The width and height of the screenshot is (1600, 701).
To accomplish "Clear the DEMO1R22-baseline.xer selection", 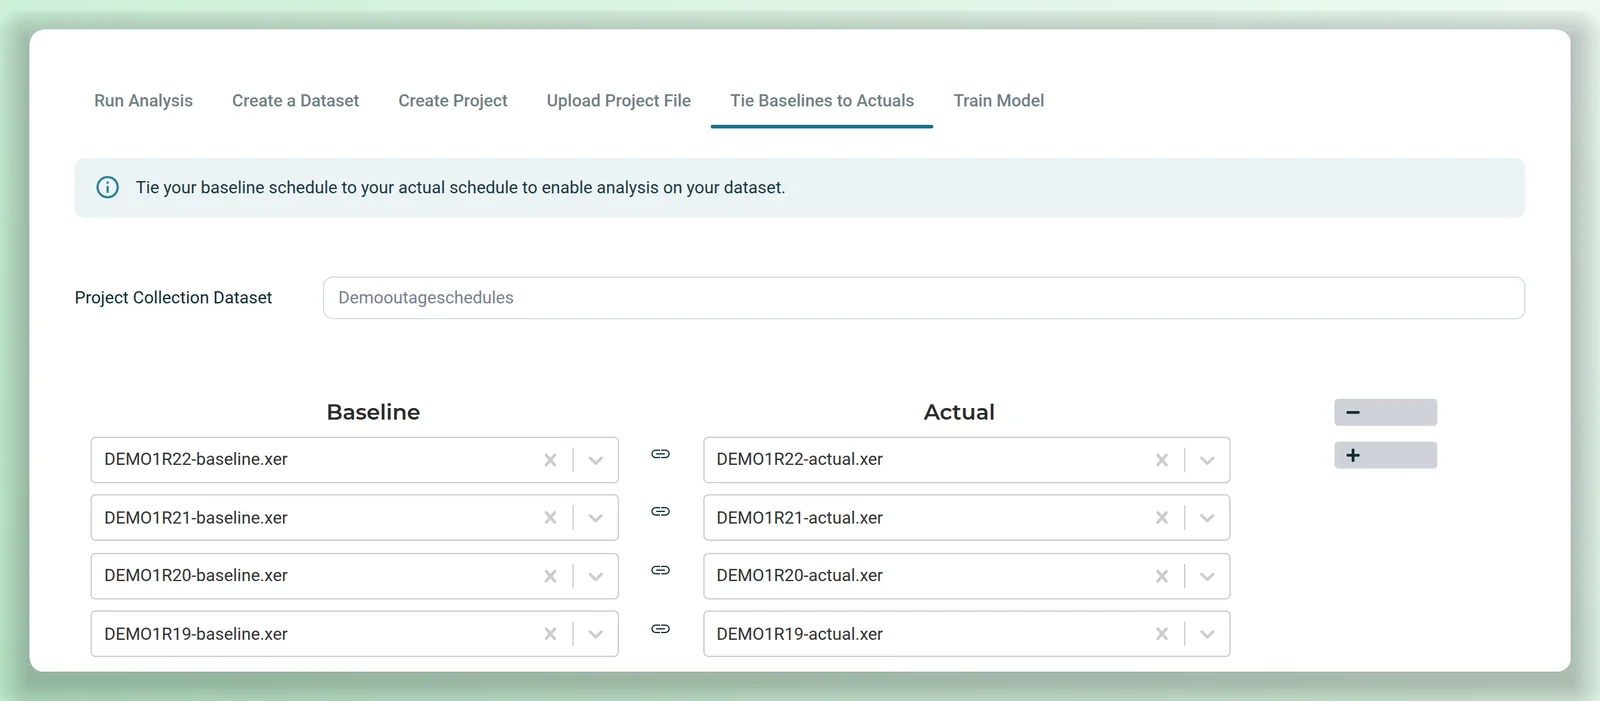I will 550,460.
